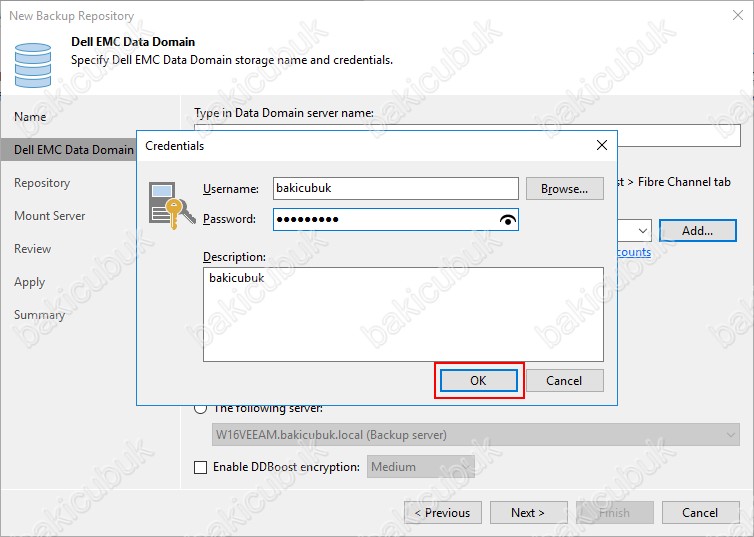Select 'The following server' radio button
The width and height of the screenshot is (754, 537).
201,409
